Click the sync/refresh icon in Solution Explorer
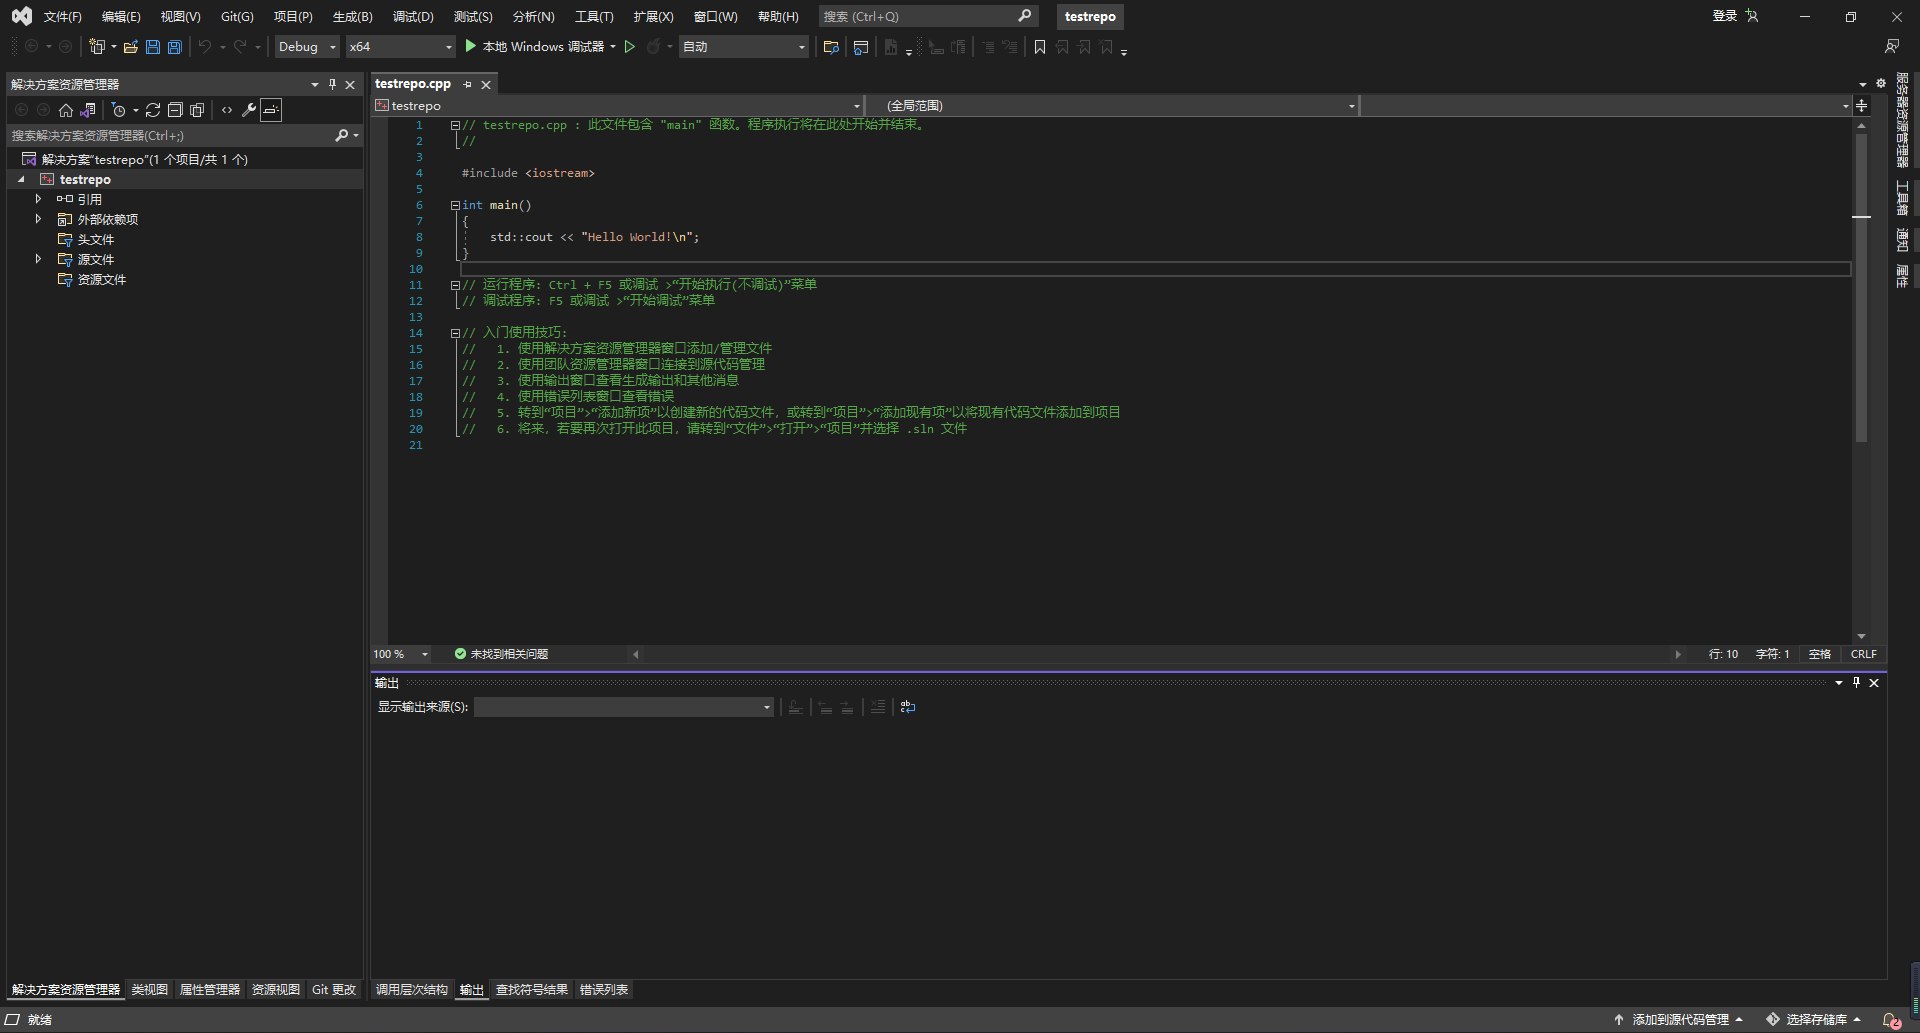The height and width of the screenshot is (1033, 1920). click(153, 110)
